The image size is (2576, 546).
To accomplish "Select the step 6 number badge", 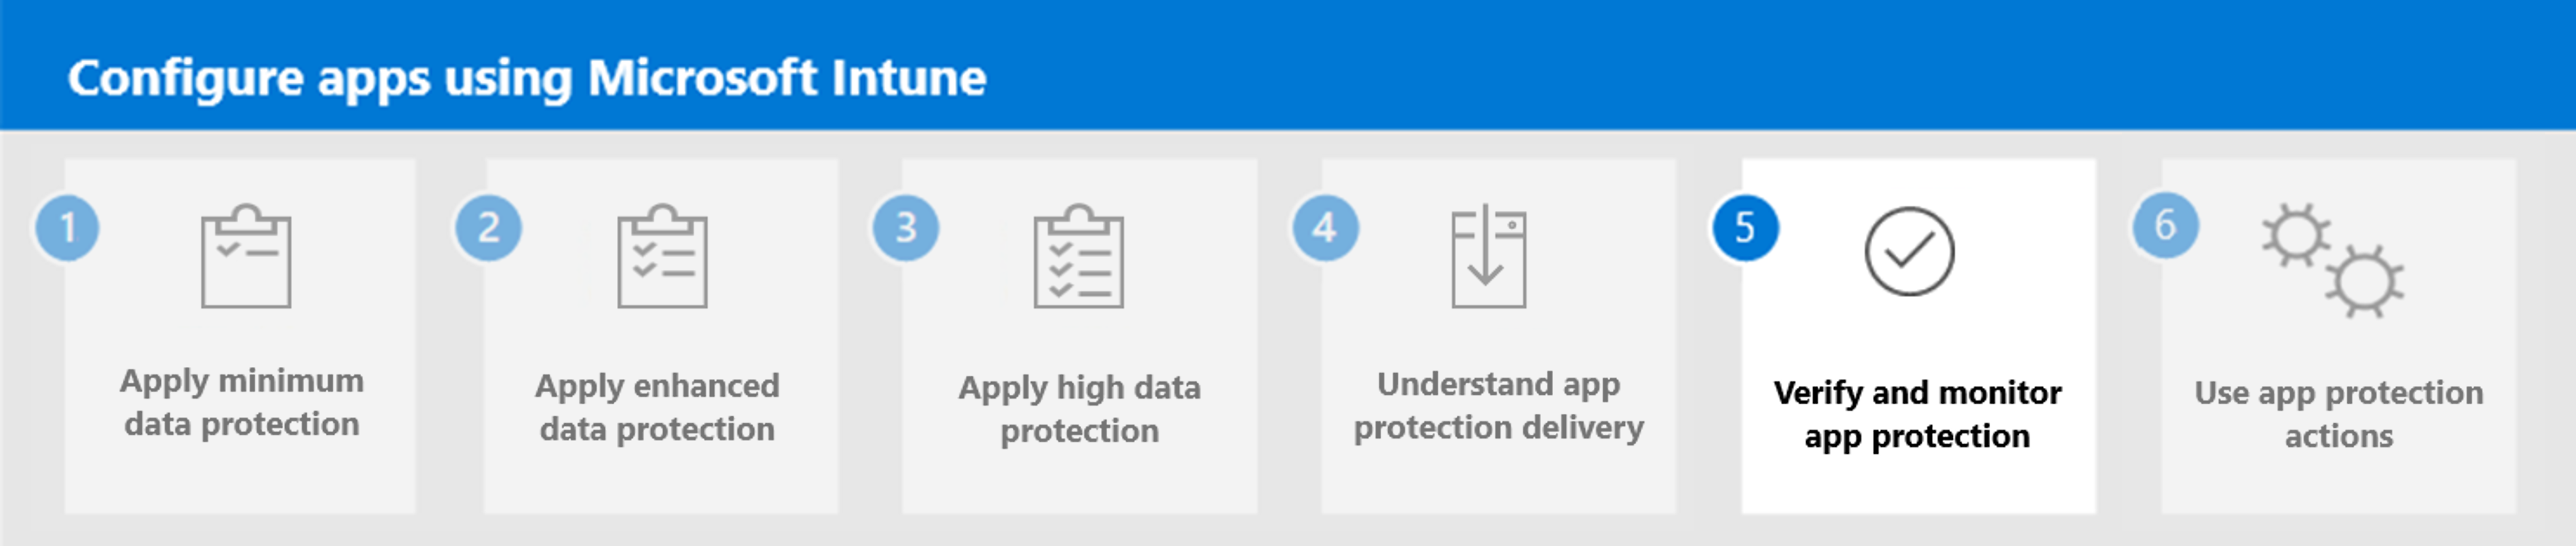I will [2165, 226].
